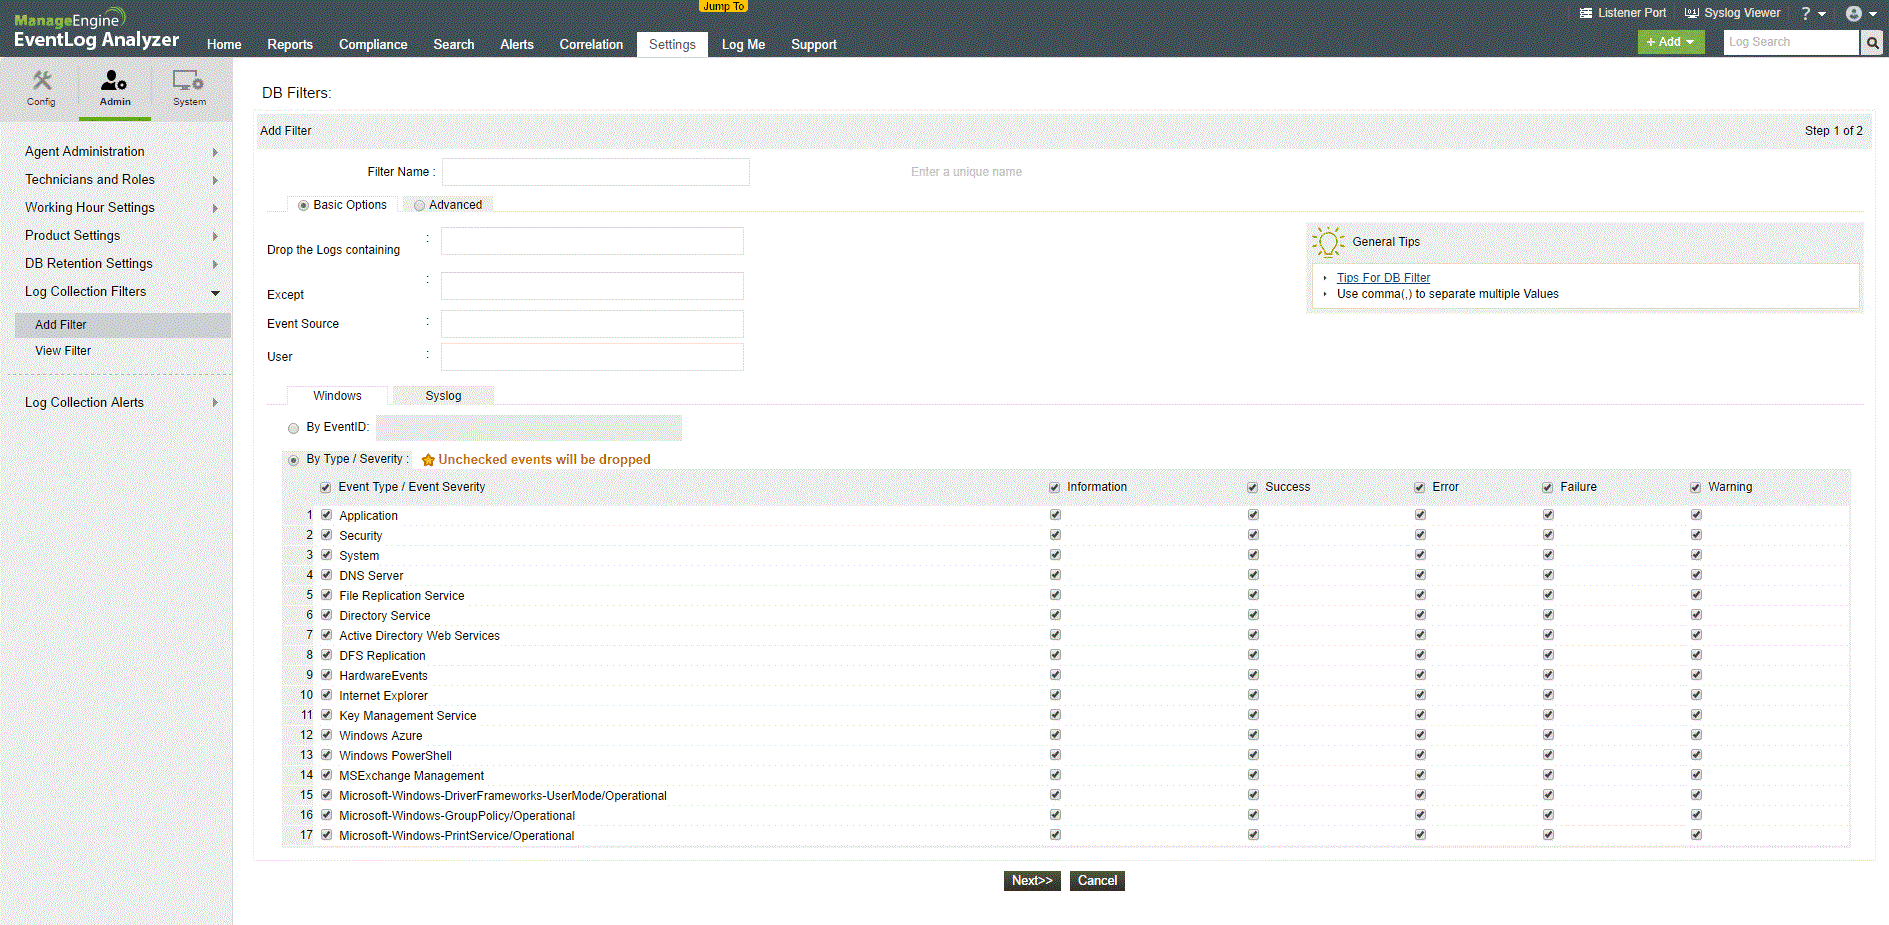Toggle the Event Type header checkbox
1889x925 pixels.
click(325, 486)
